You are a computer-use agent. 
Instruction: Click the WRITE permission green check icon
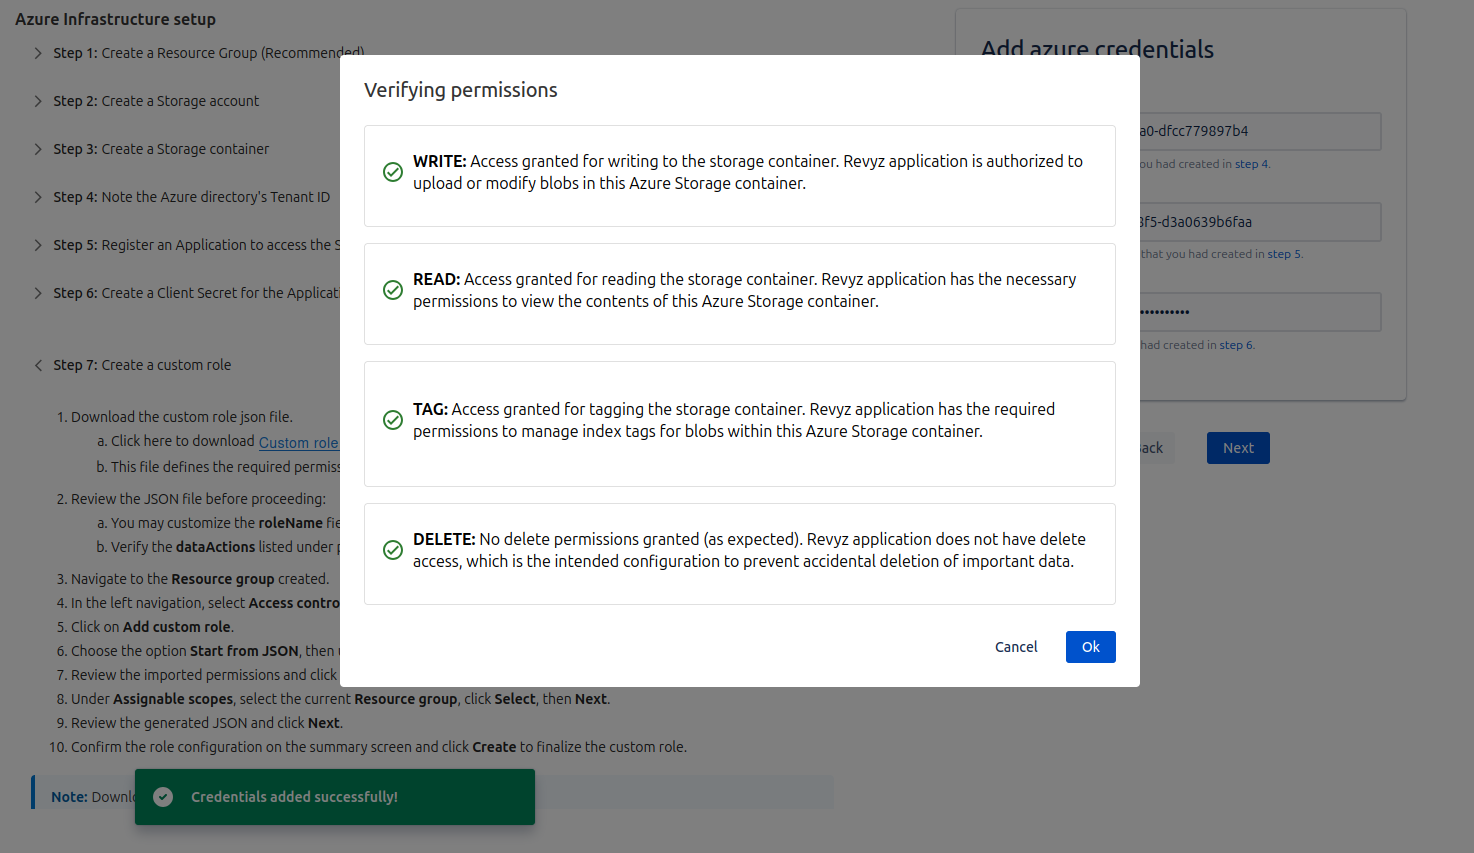click(x=393, y=172)
